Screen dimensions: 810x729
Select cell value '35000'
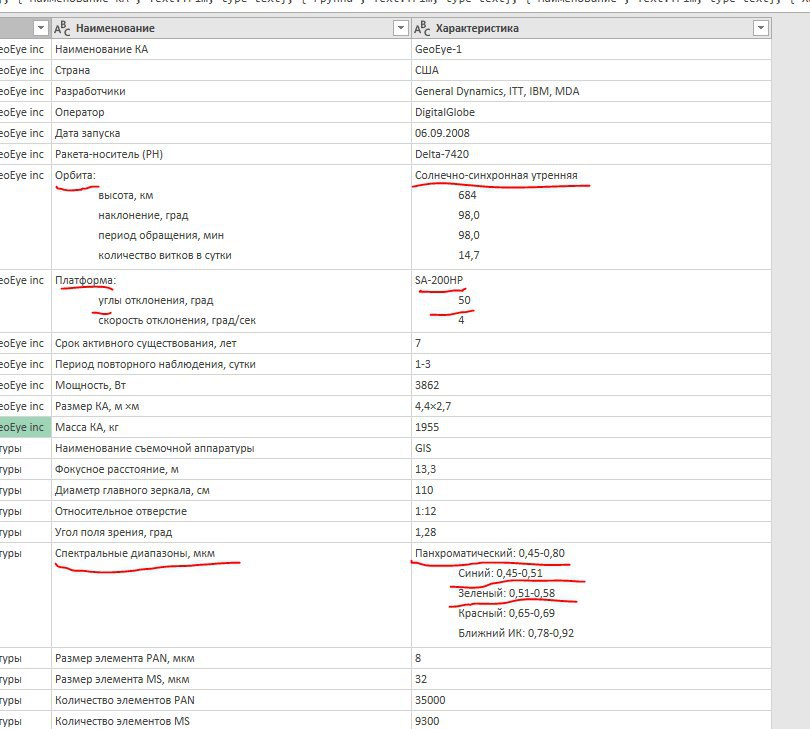pos(591,701)
